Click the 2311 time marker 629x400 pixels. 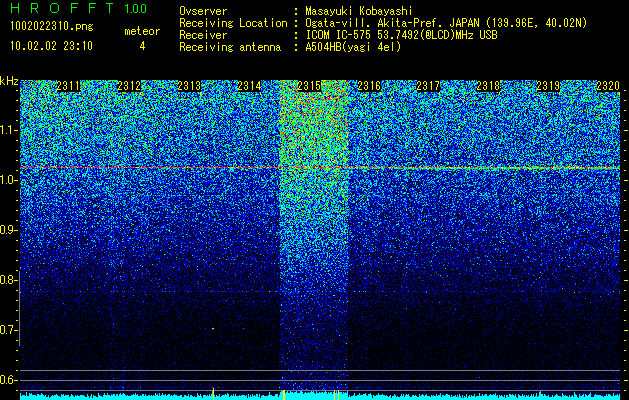pyautogui.click(x=69, y=86)
